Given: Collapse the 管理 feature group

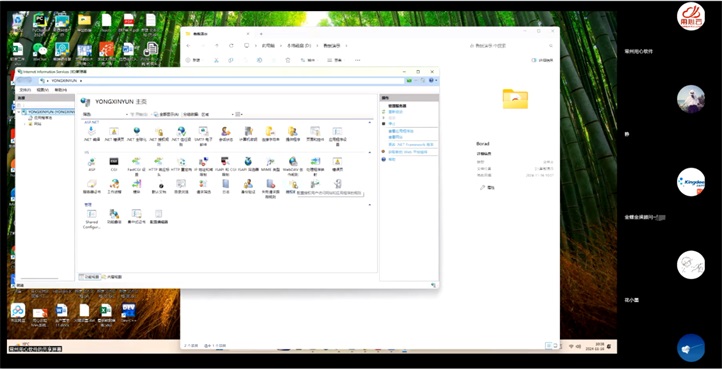Looking at the screenshot, I should click(x=370, y=205).
